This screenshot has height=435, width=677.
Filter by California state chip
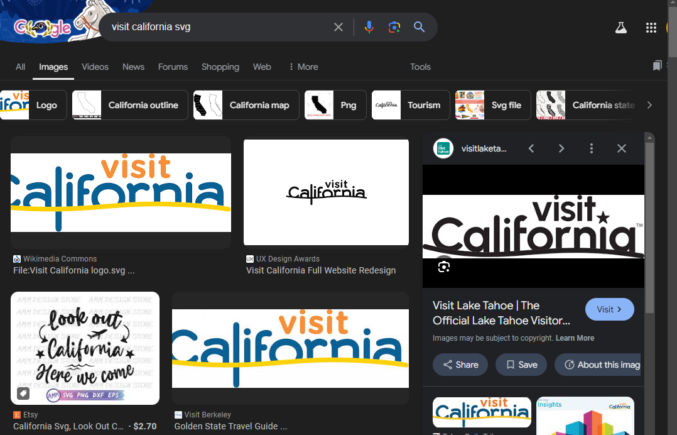click(x=587, y=105)
